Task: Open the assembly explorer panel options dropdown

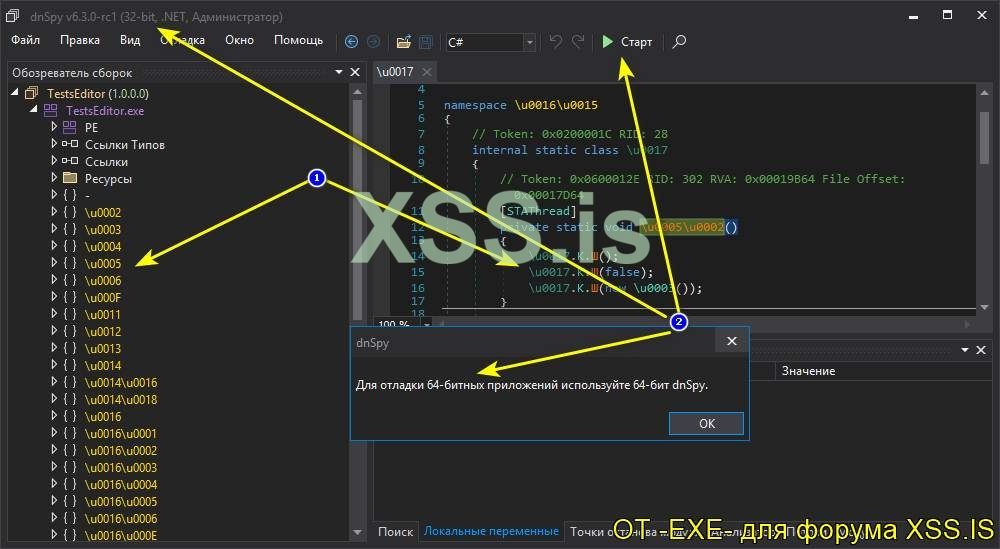Action: [x=339, y=72]
